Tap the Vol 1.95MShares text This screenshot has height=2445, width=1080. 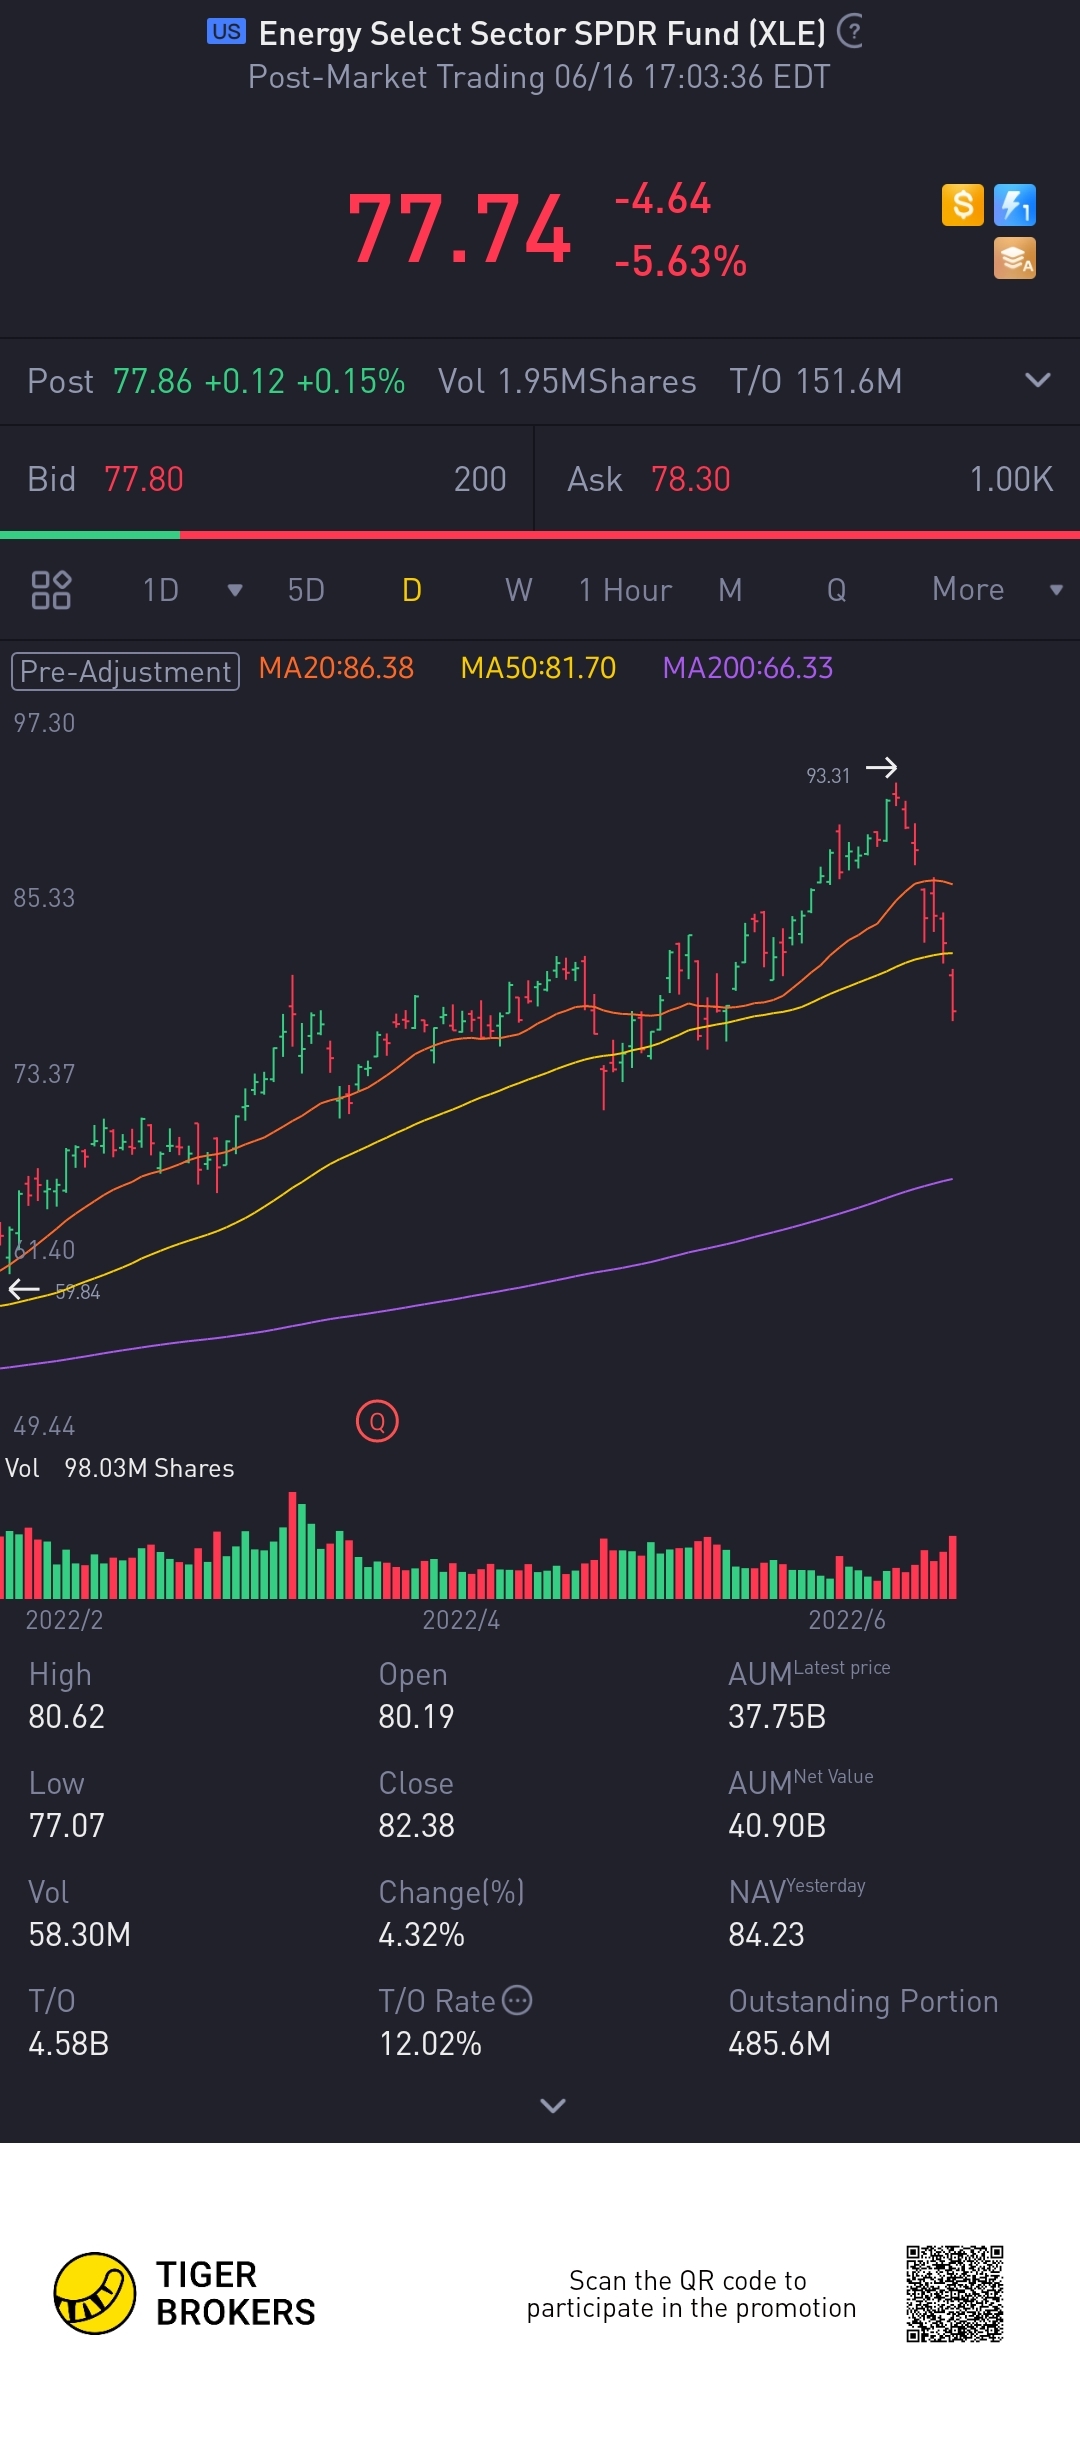(x=567, y=381)
